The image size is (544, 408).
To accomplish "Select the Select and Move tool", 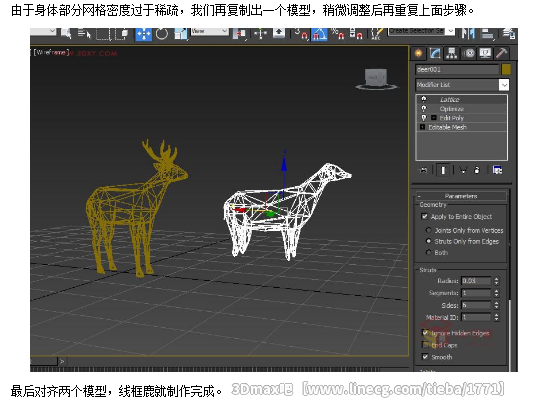I will (143, 34).
